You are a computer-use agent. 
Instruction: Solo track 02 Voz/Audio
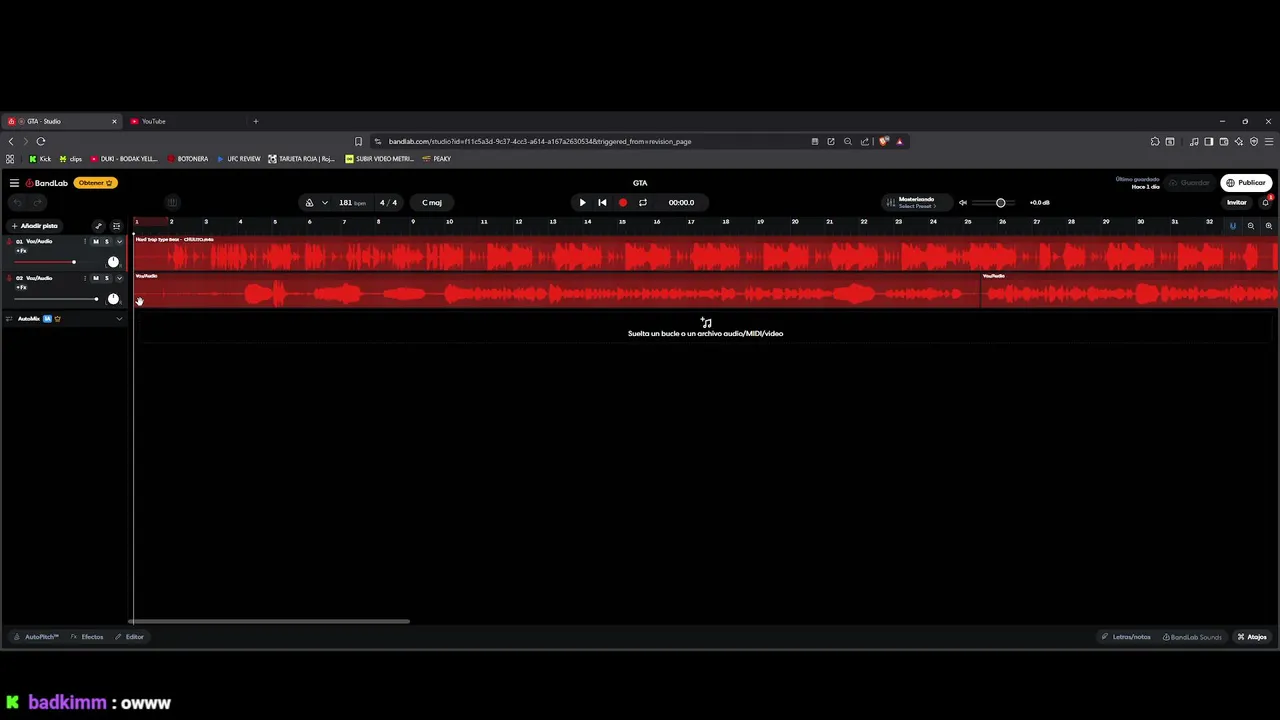pos(107,278)
